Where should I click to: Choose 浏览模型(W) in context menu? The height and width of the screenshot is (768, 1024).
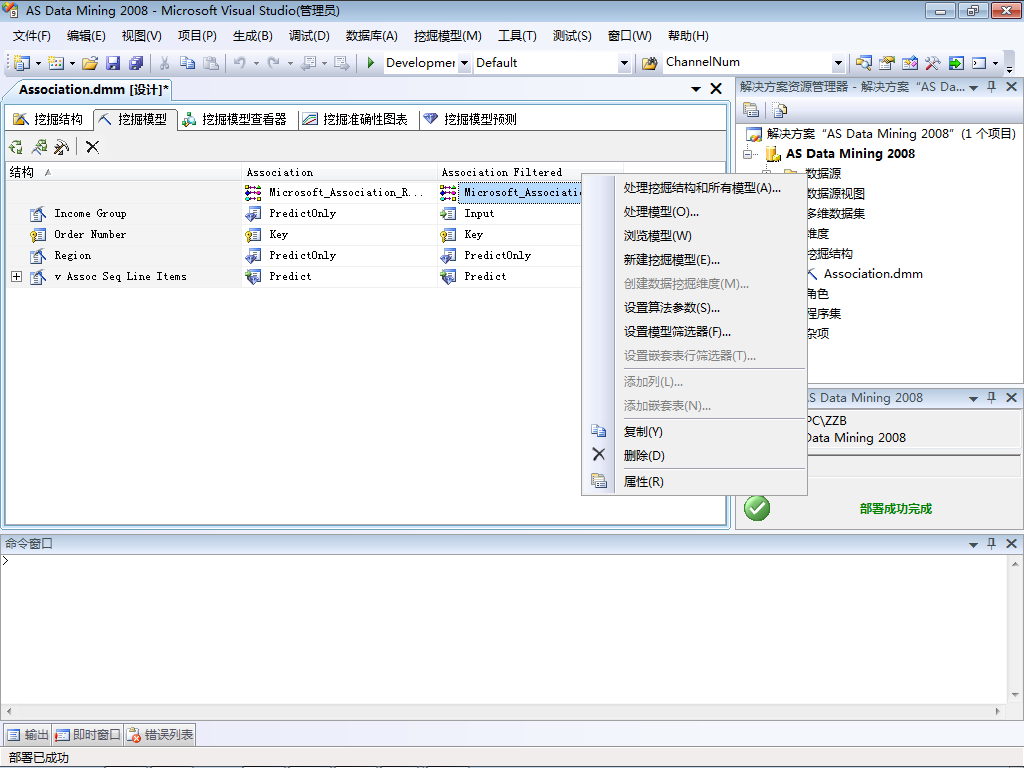click(x=657, y=236)
